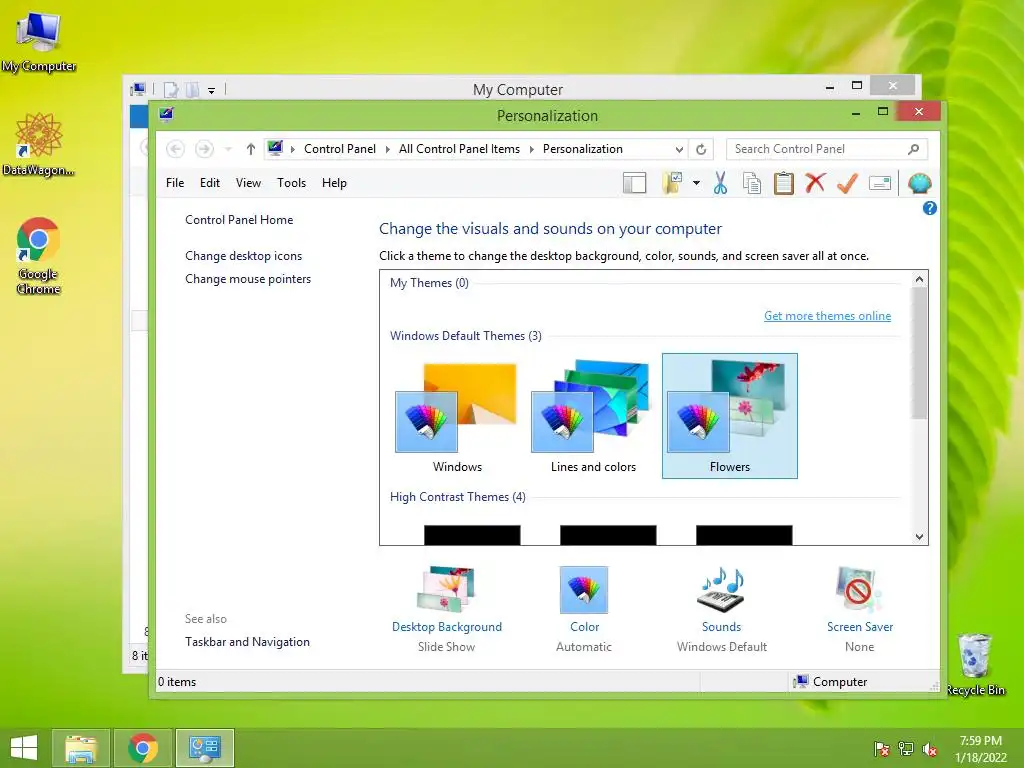1024x768 pixels.
Task: Click the first High Contrast theme thumbnail
Action: click(472, 535)
